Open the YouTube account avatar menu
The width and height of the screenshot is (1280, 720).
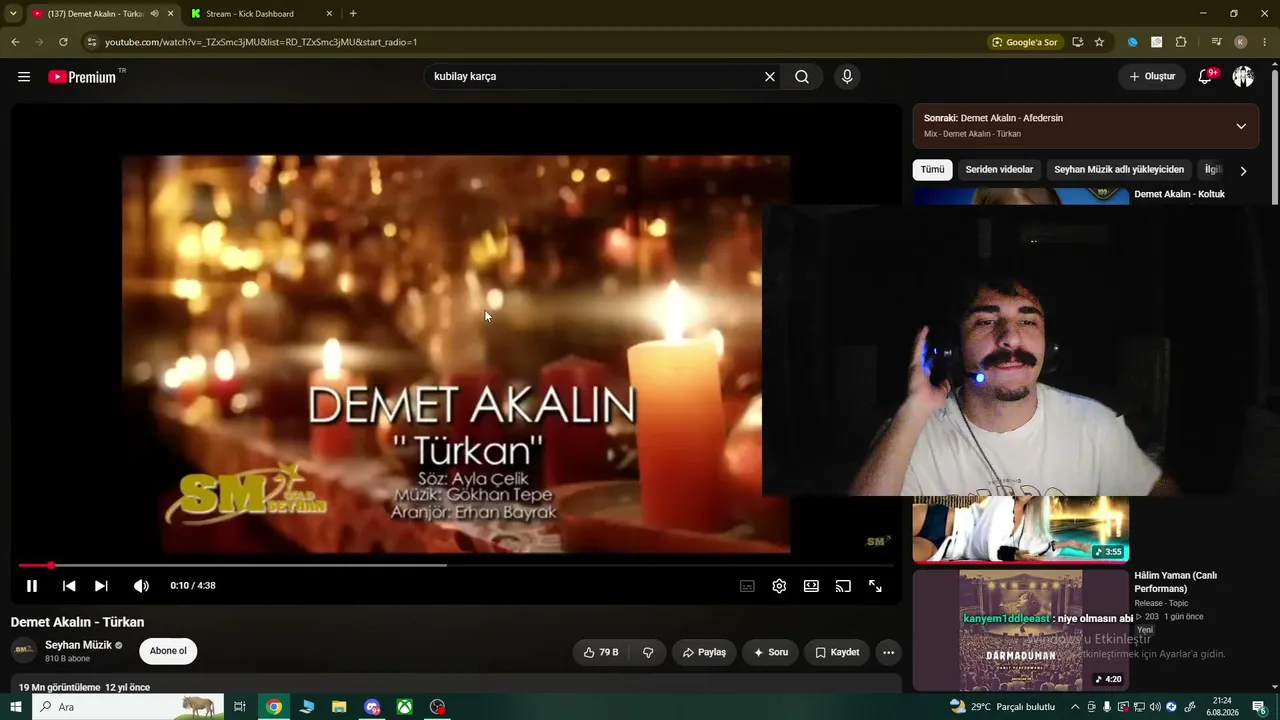click(x=1243, y=77)
